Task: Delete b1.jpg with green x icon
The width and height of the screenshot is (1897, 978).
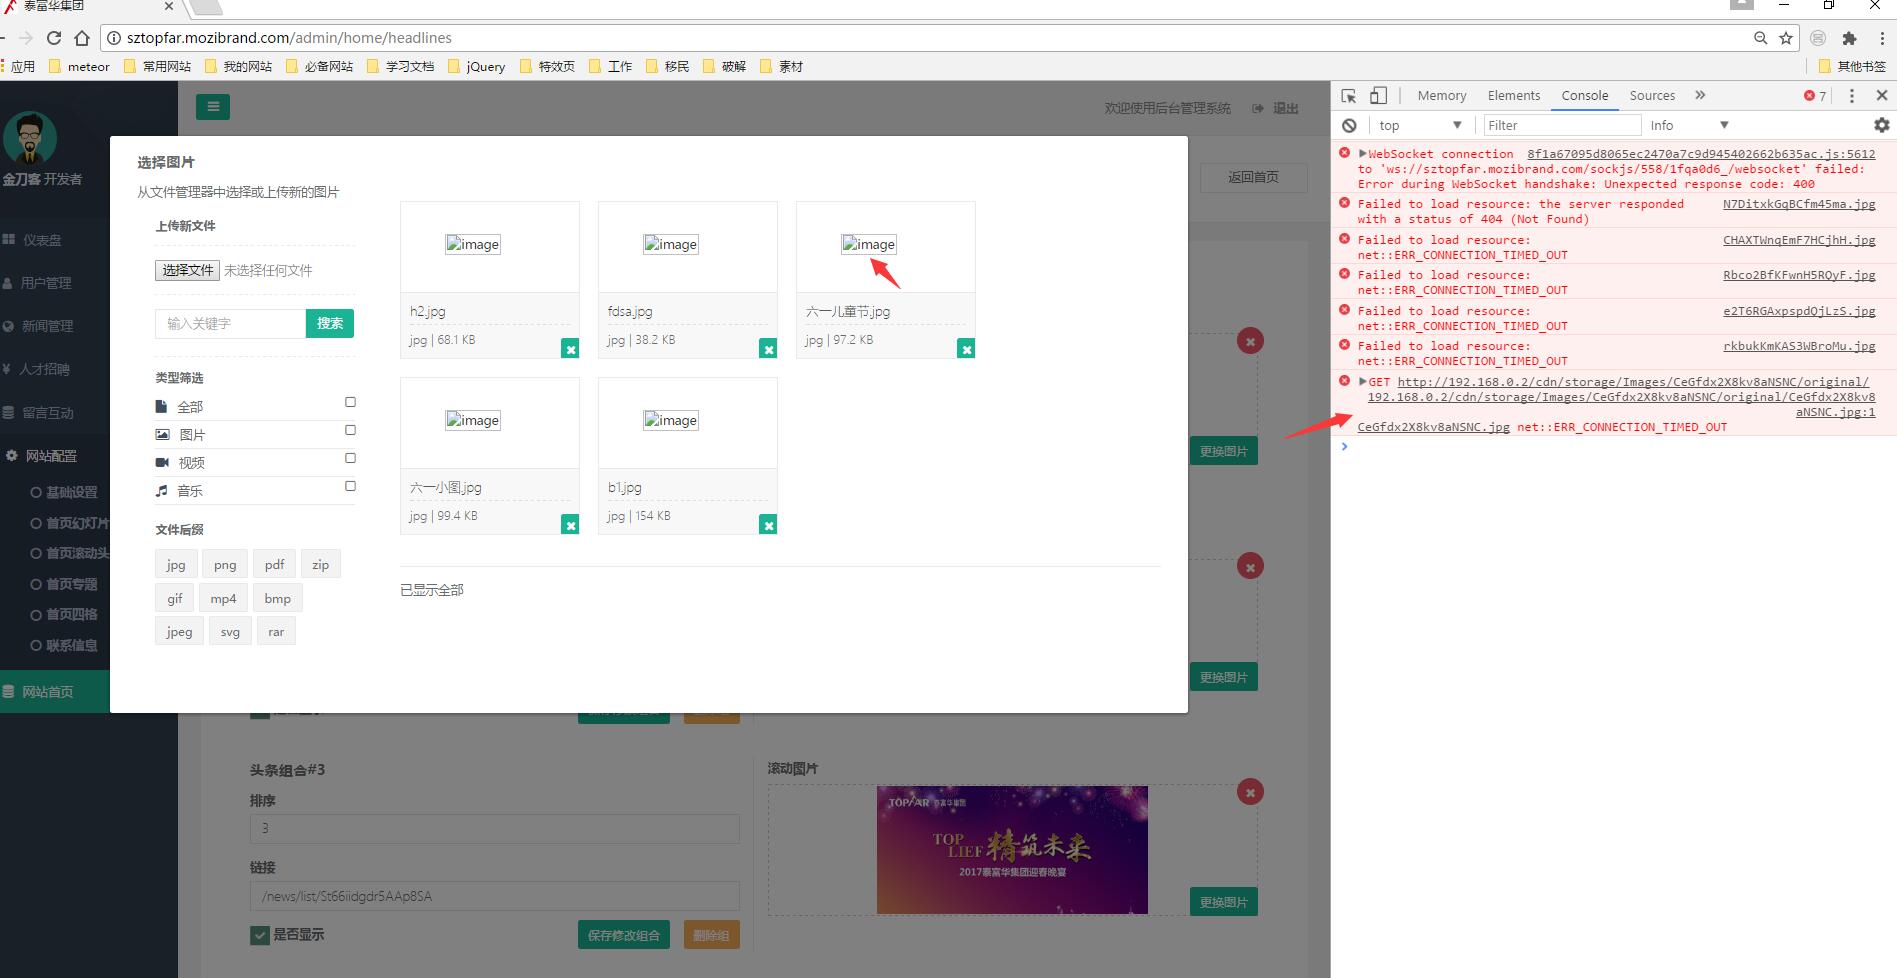Action: [768, 525]
